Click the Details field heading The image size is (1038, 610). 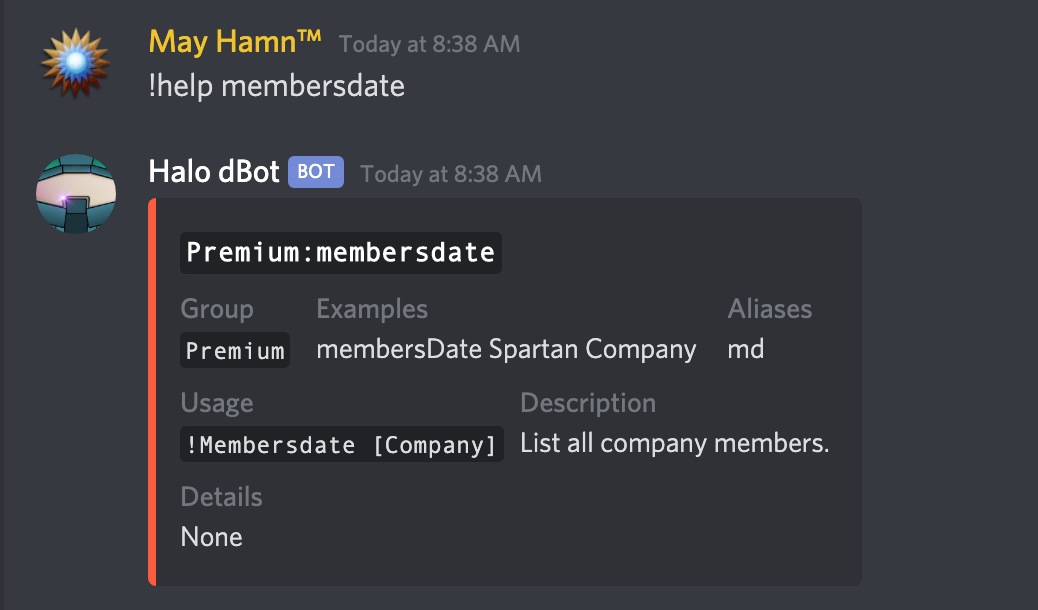[x=221, y=496]
